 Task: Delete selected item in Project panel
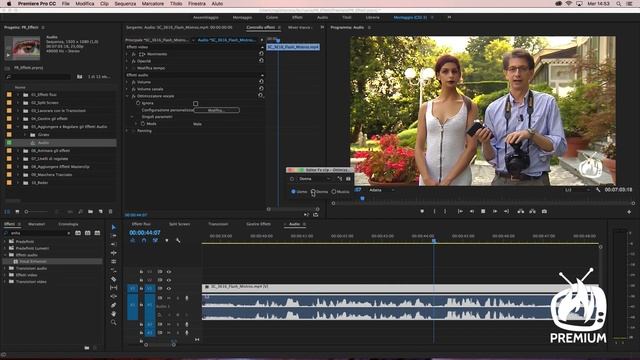[x=110, y=211]
